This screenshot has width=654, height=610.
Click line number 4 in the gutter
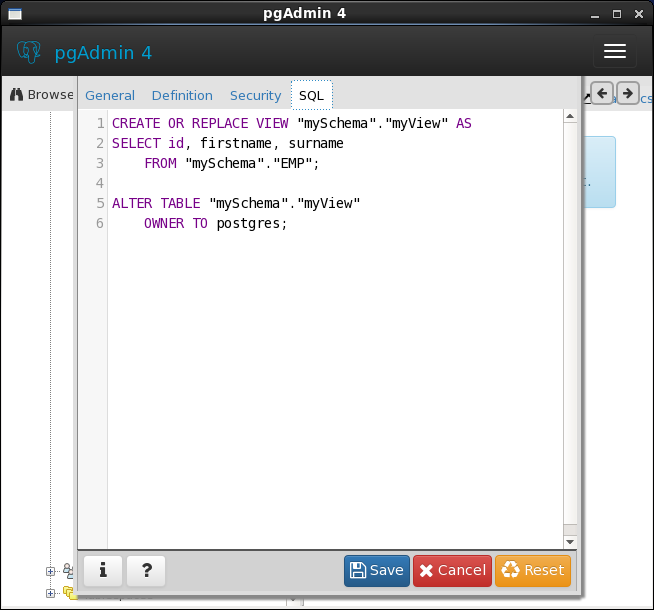coord(100,183)
